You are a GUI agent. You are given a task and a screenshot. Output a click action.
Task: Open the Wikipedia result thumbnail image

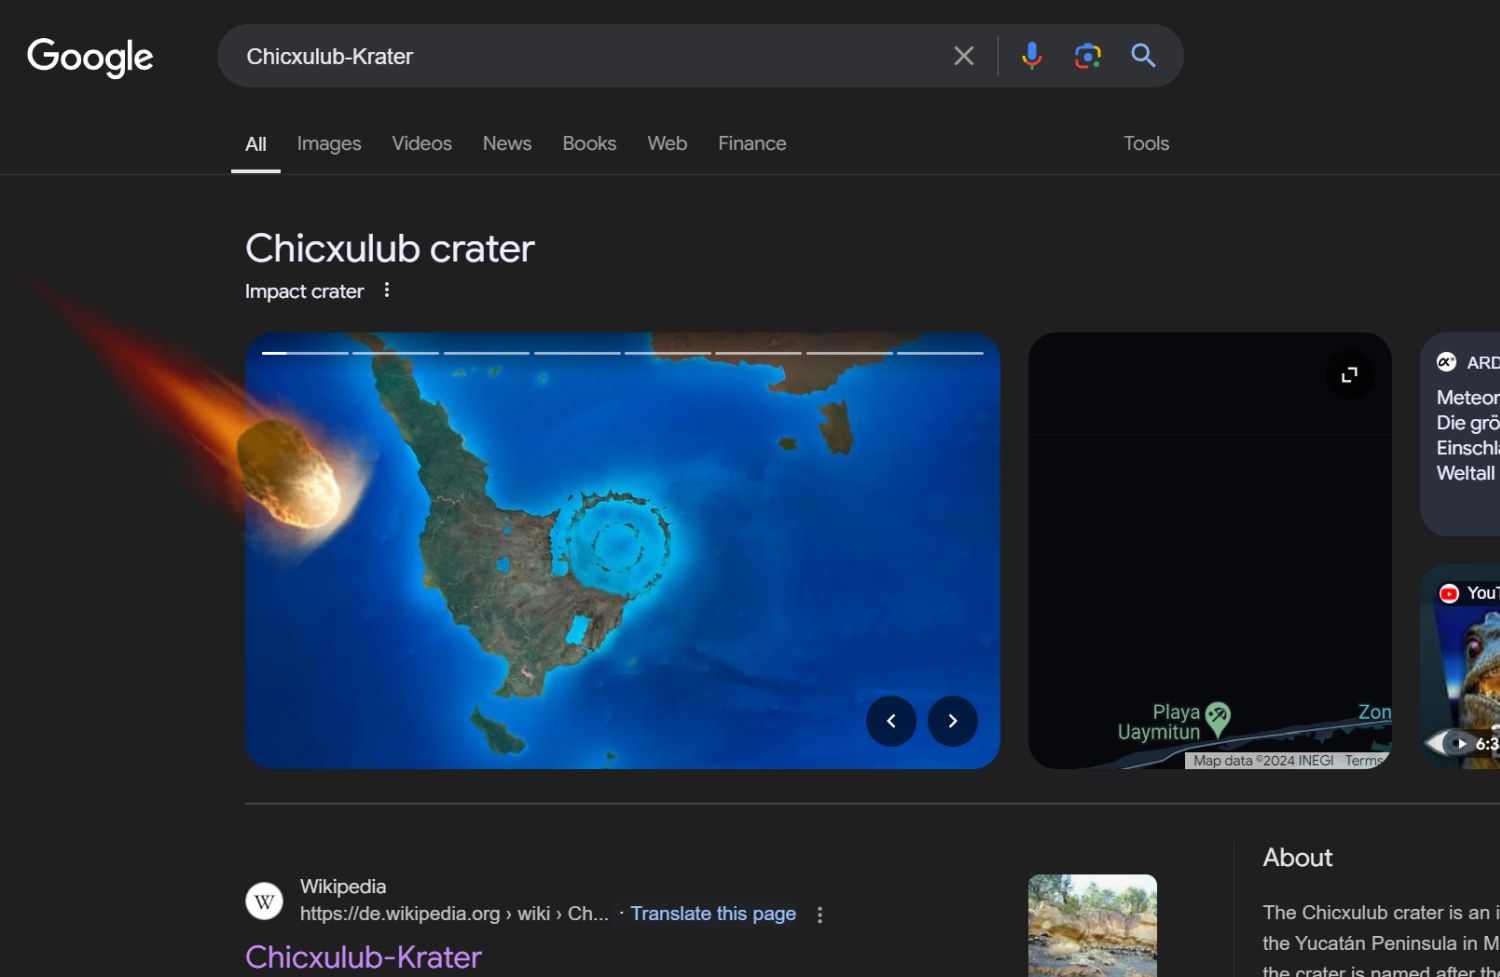[x=1092, y=925]
